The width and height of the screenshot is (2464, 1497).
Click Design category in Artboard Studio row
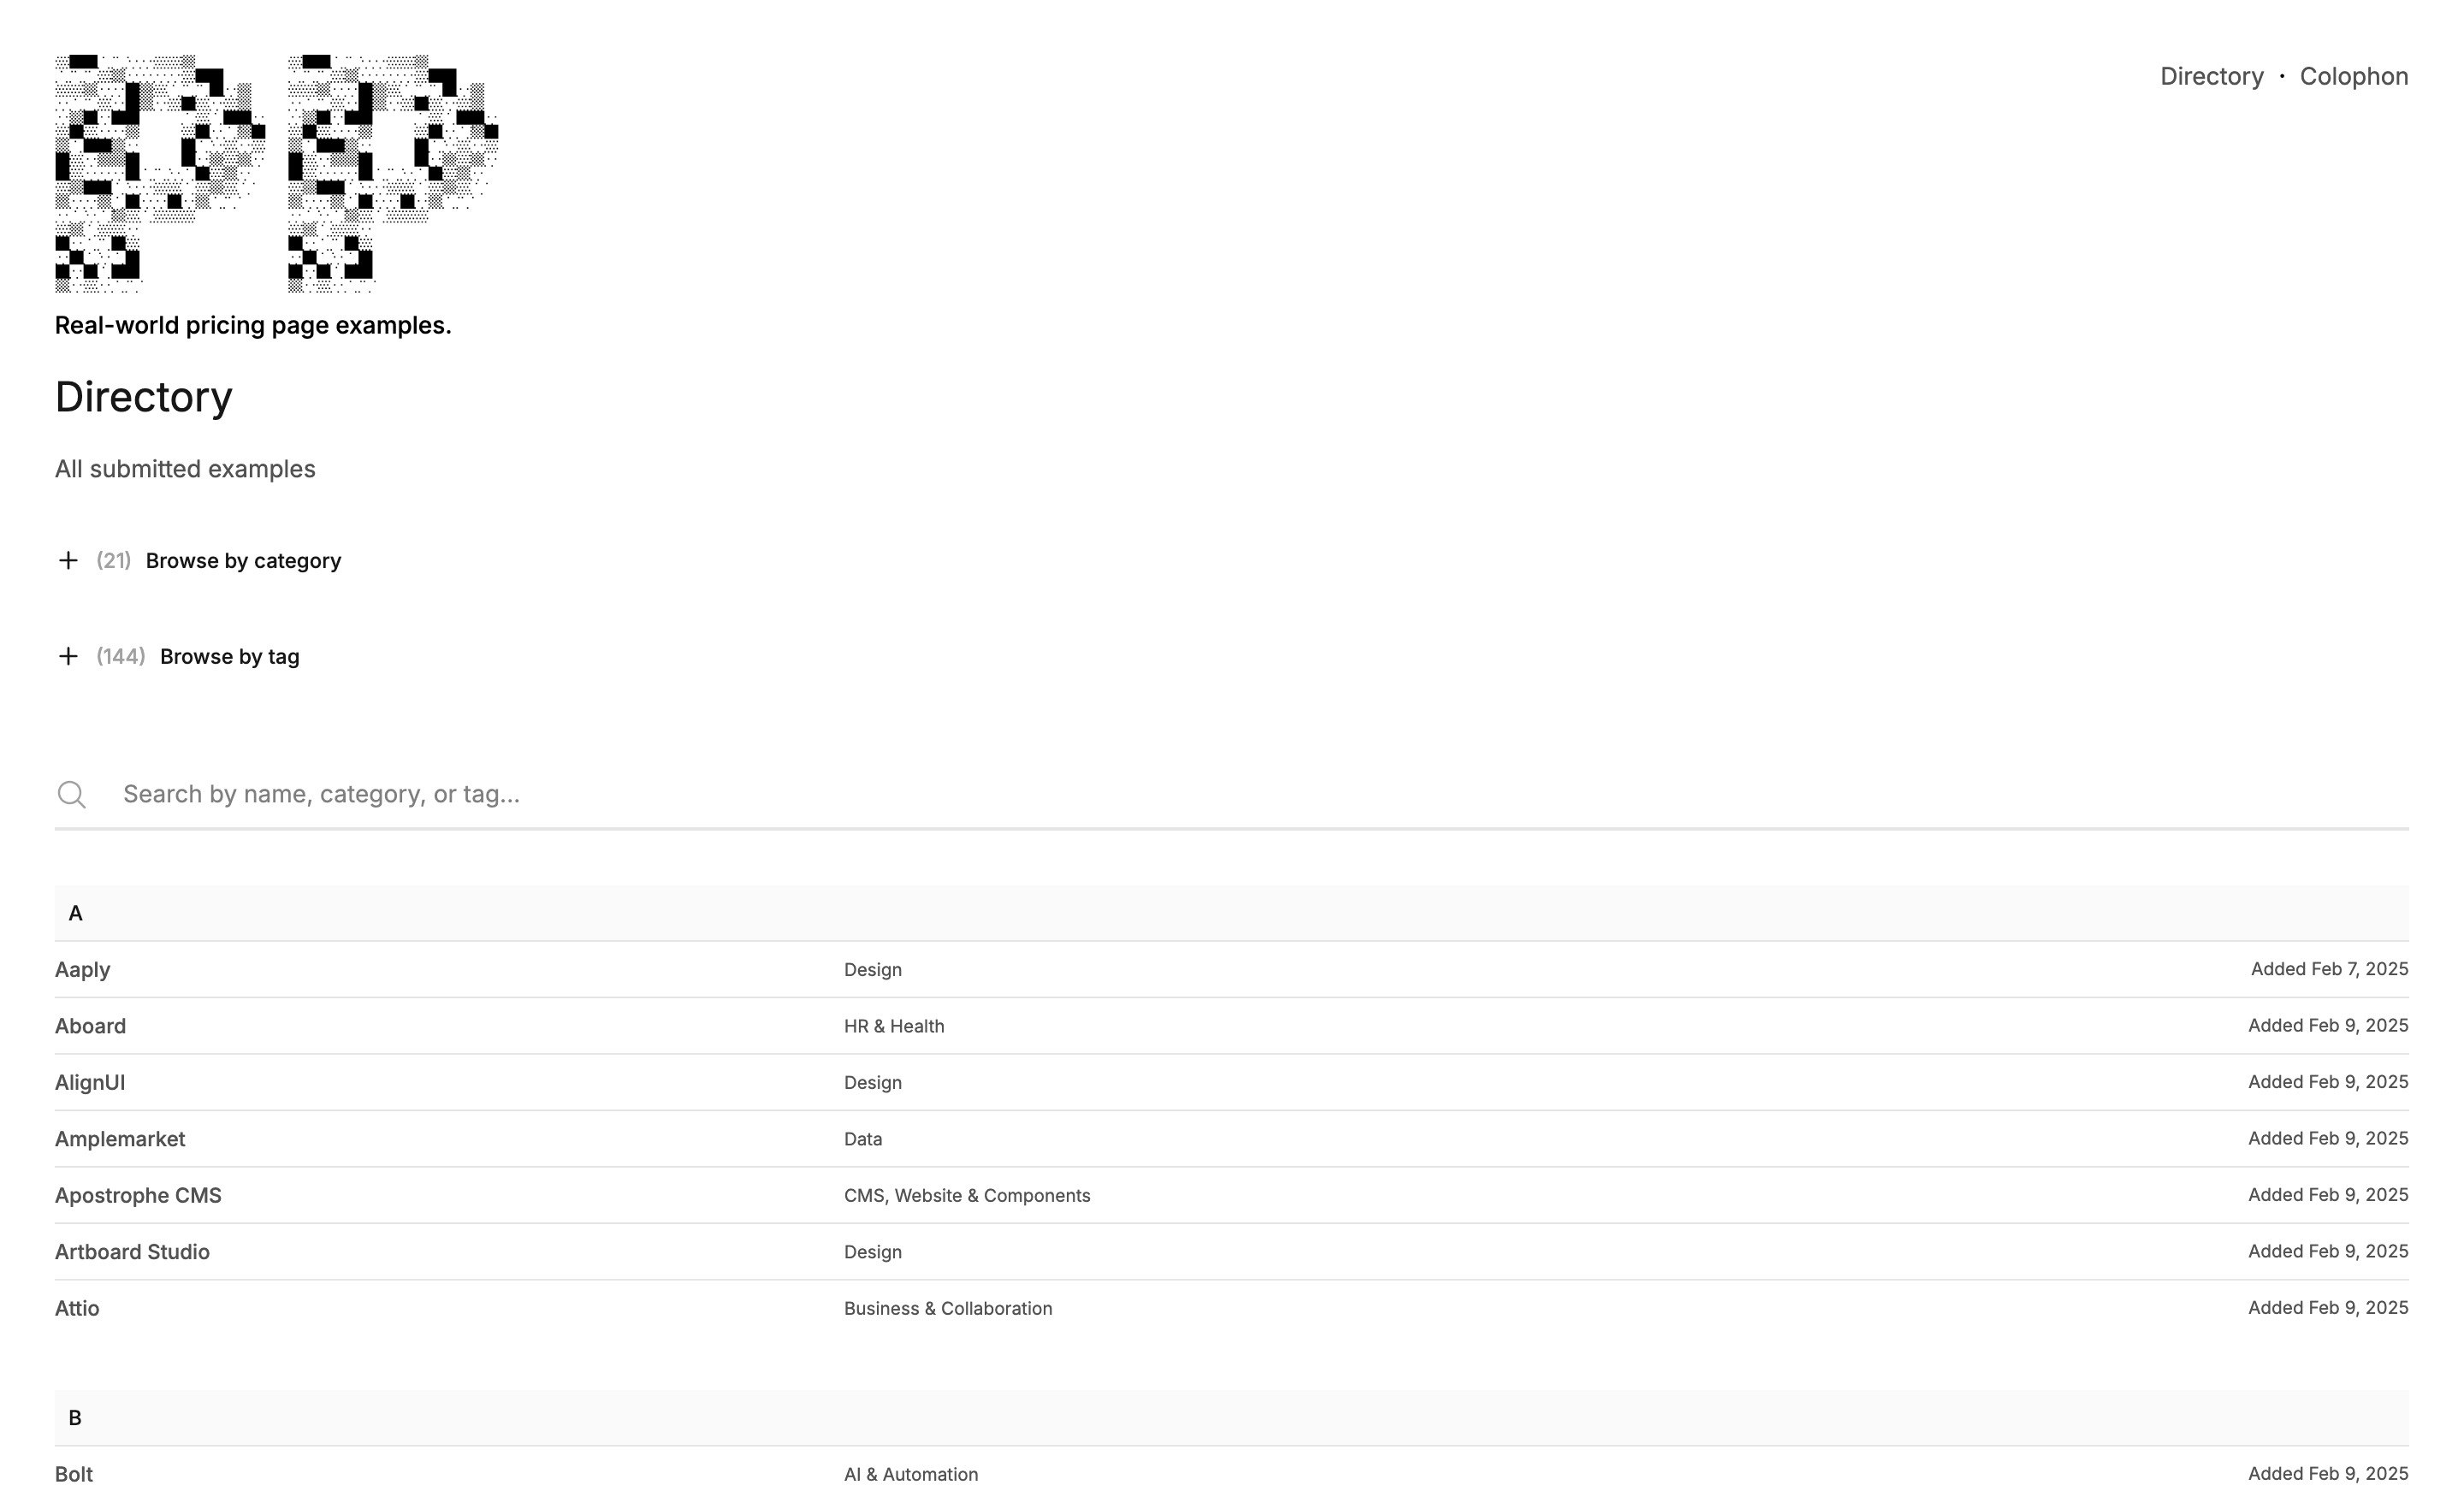(x=872, y=1252)
